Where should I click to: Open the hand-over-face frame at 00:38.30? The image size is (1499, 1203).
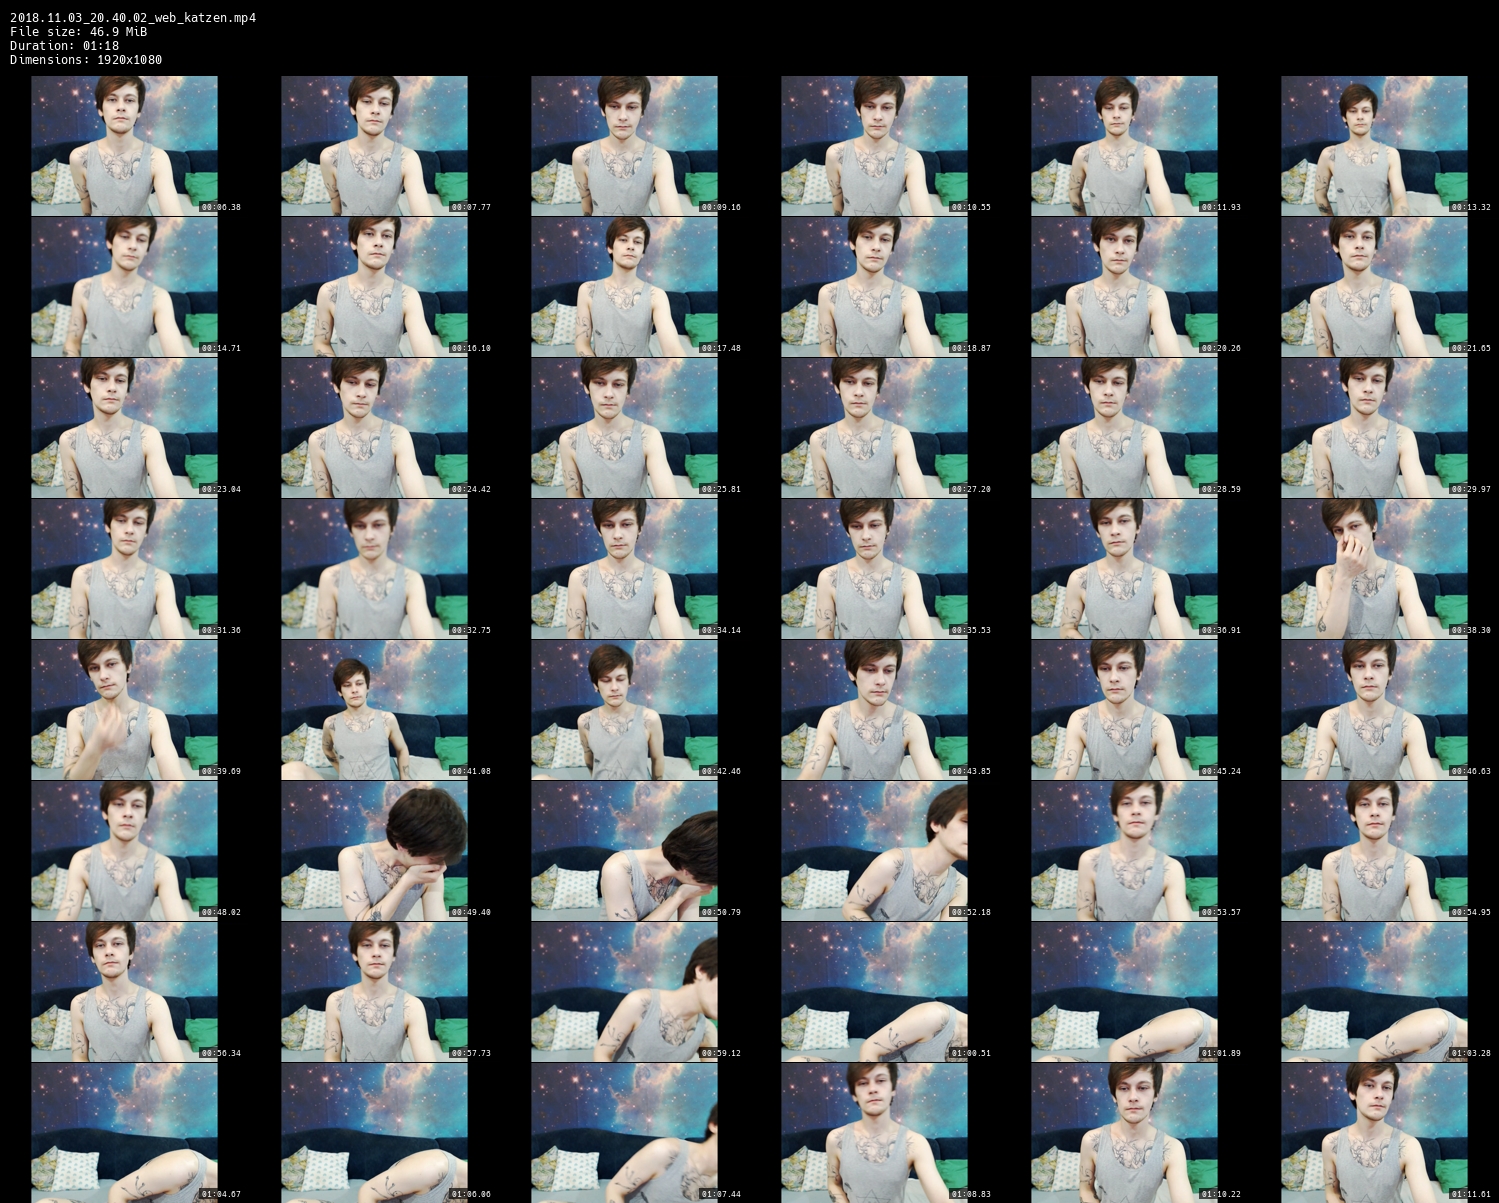(x=1374, y=569)
